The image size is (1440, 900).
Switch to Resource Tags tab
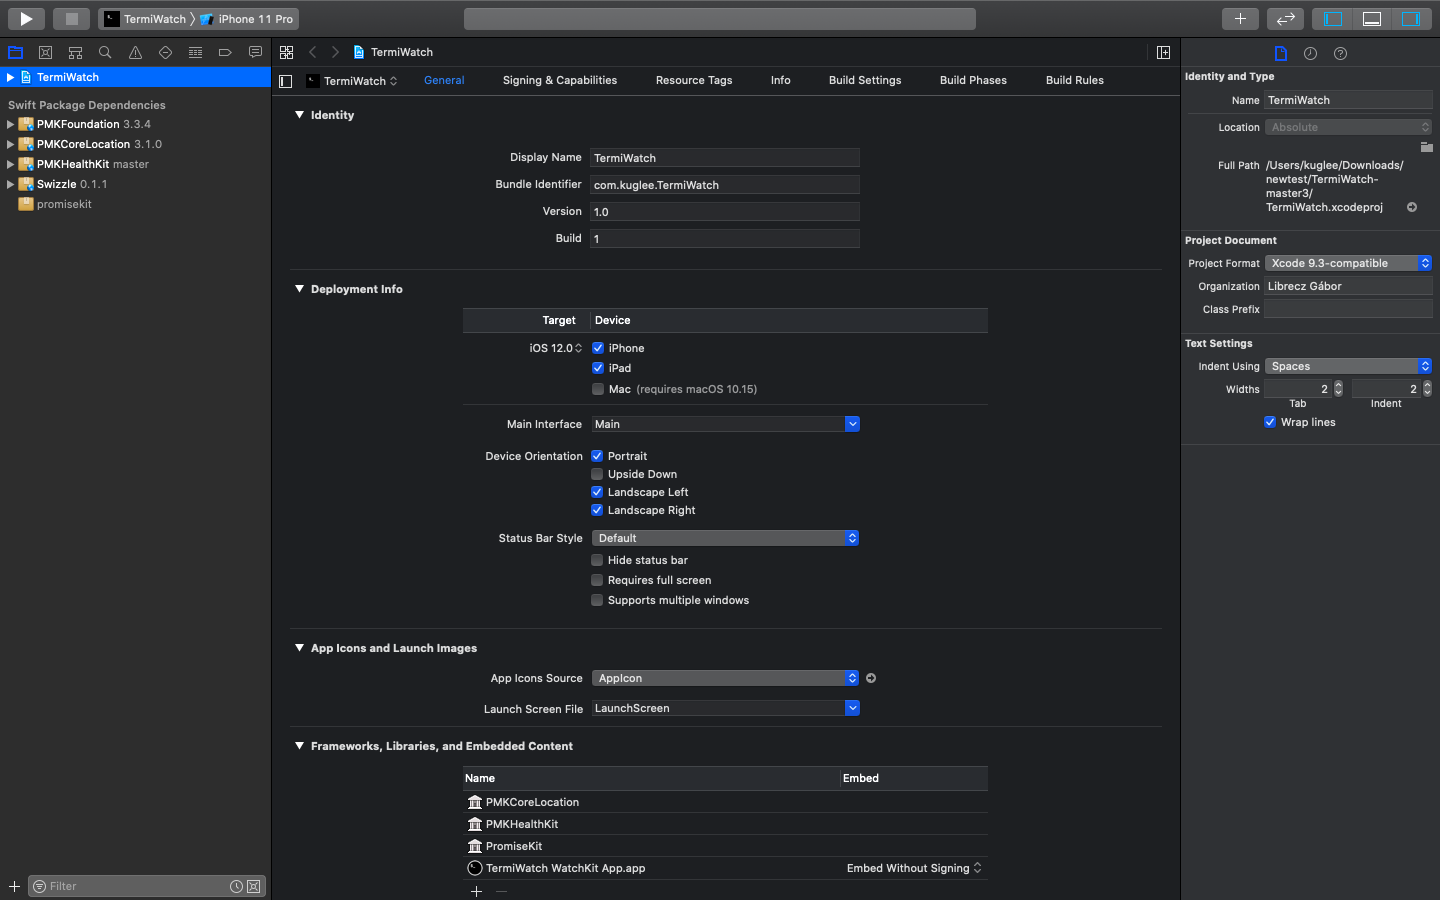pyautogui.click(x=694, y=80)
